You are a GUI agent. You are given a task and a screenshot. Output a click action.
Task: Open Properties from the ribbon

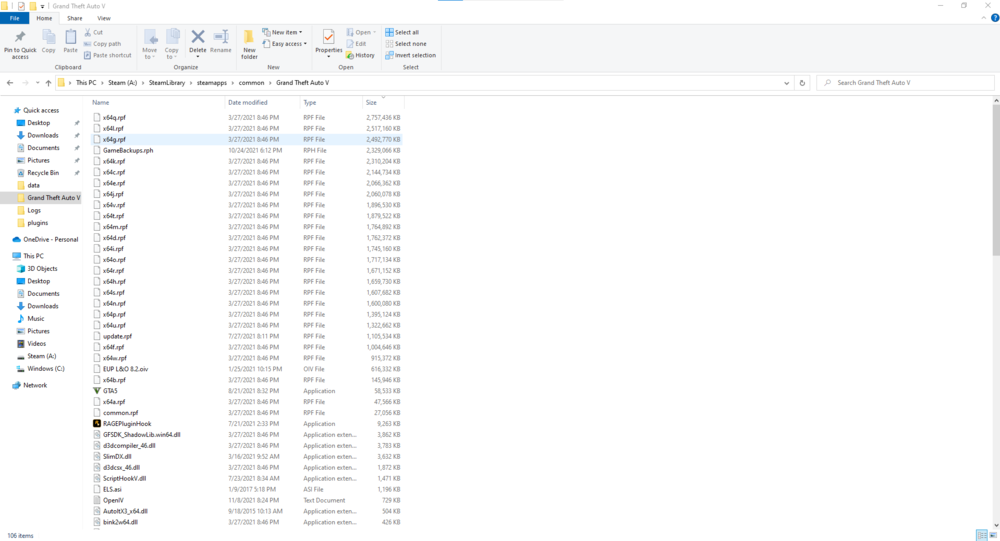coord(328,41)
